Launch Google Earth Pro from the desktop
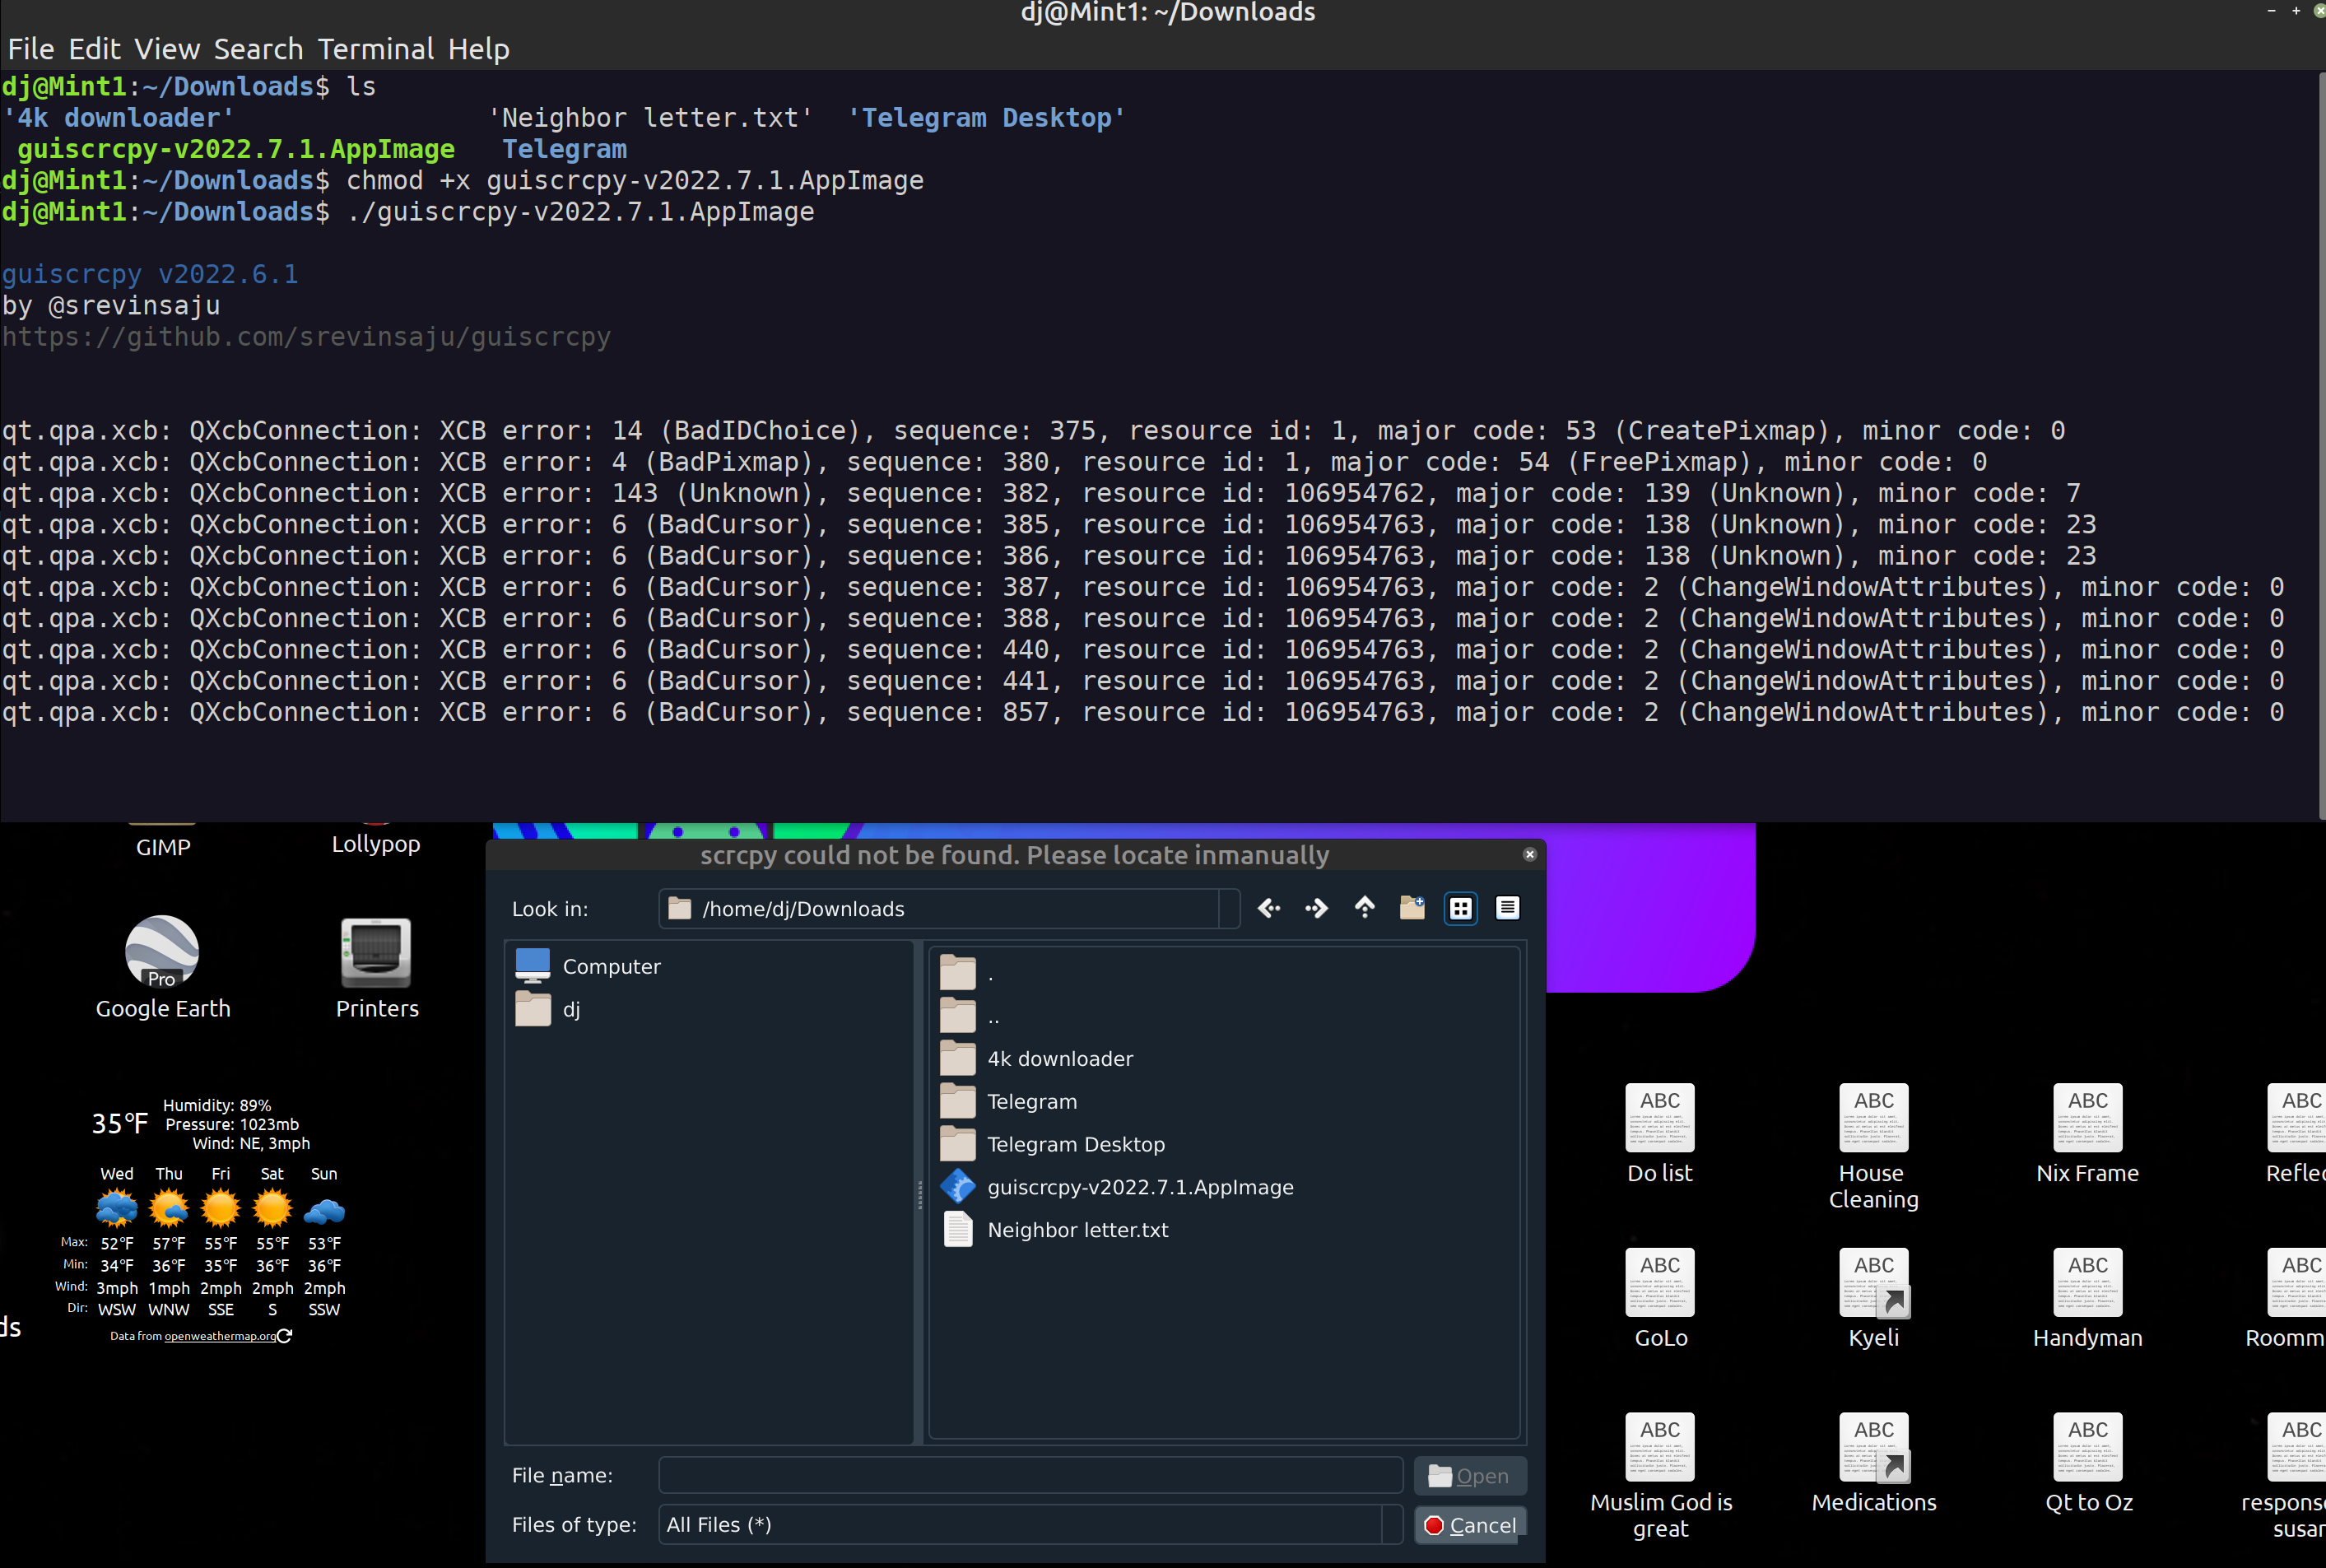The height and width of the screenshot is (1568, 2326). 162,952
